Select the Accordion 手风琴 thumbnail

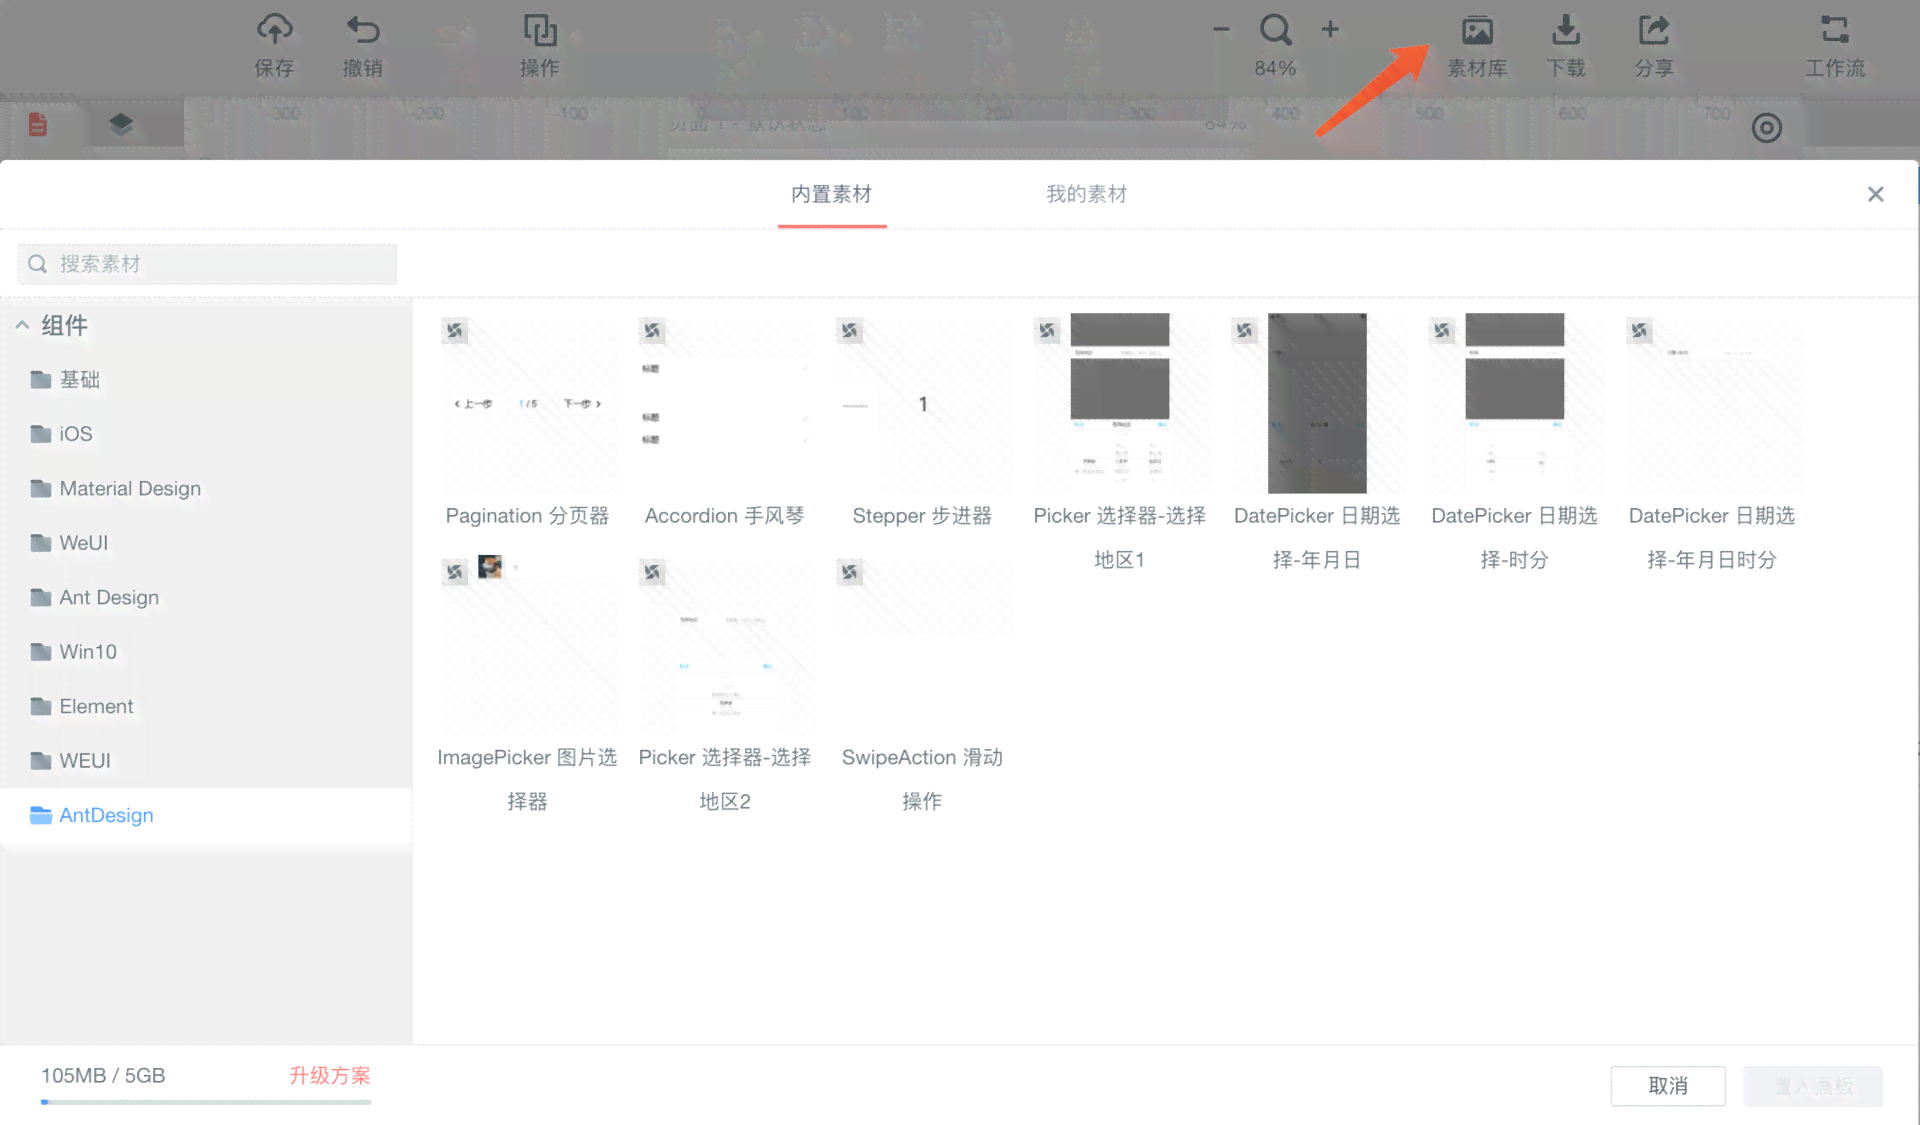725,403
